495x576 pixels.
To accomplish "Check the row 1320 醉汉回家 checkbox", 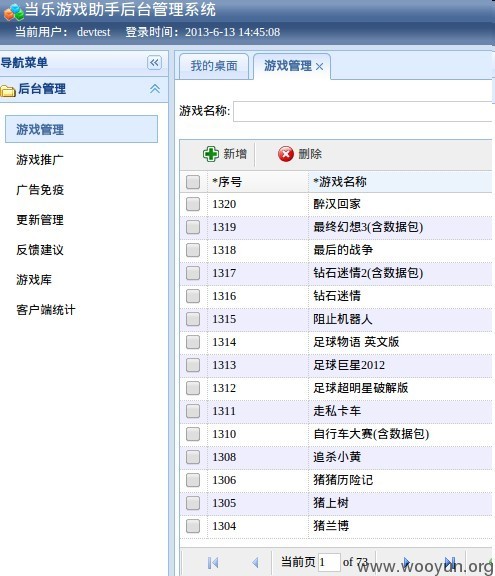I will tap(193, 204).
